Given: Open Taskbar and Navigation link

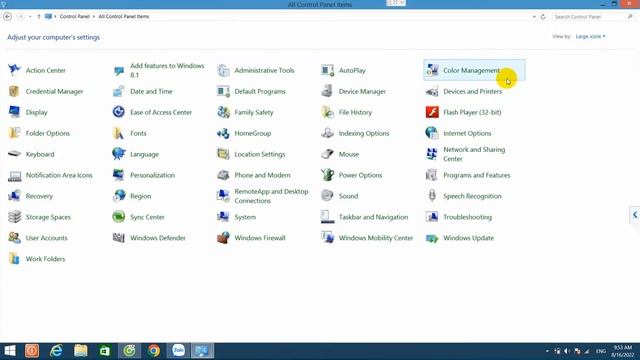Looking at the screenshot, I should 373,217.
